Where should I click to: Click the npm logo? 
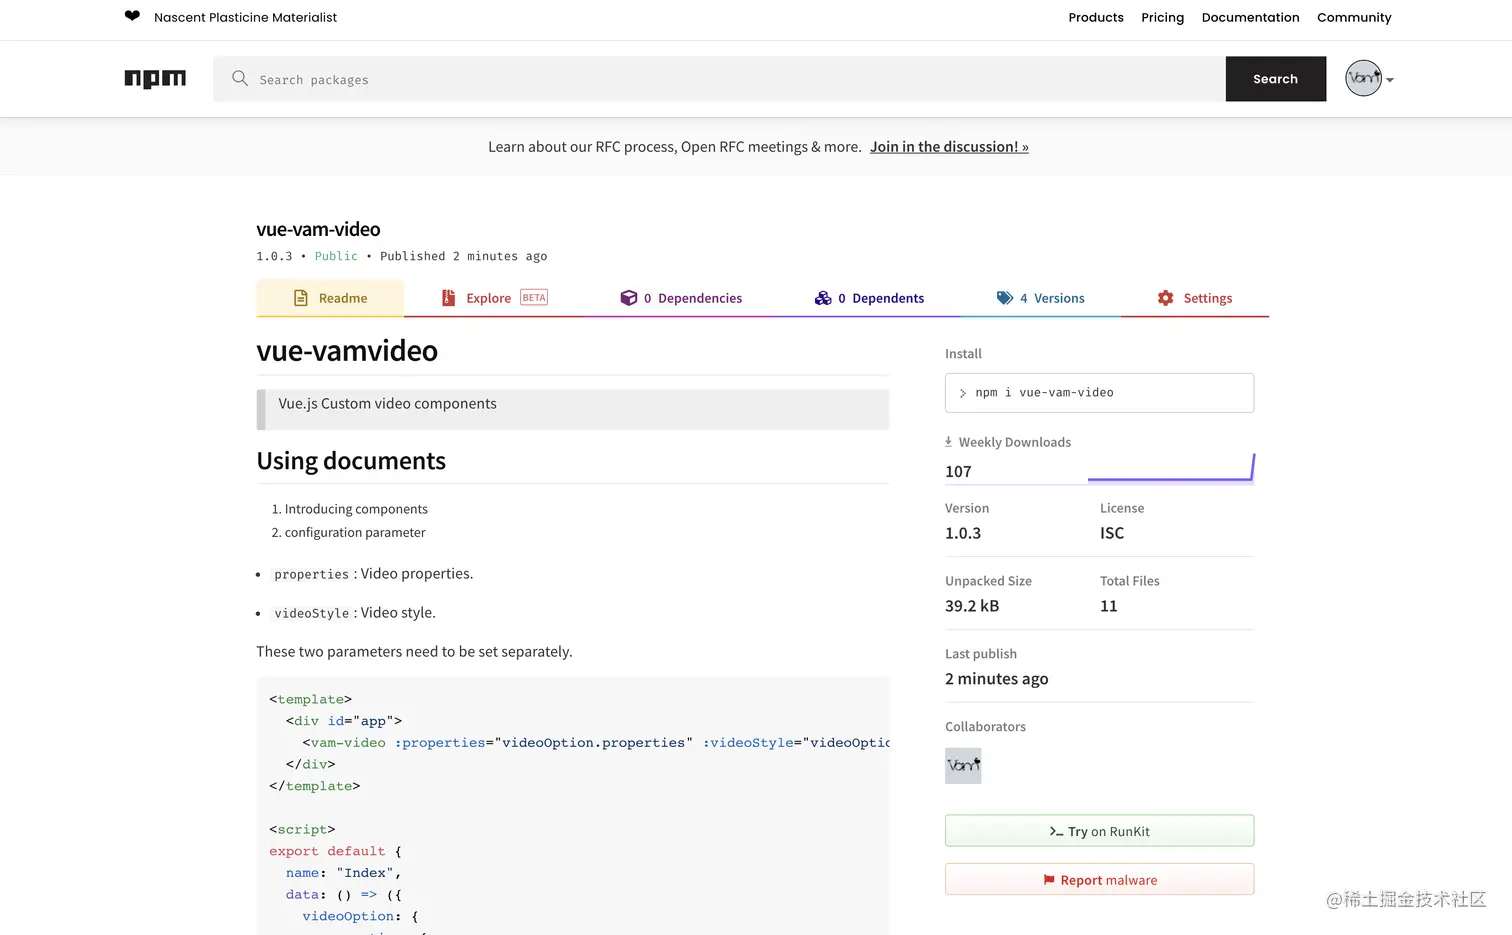(x=155, y=79)
